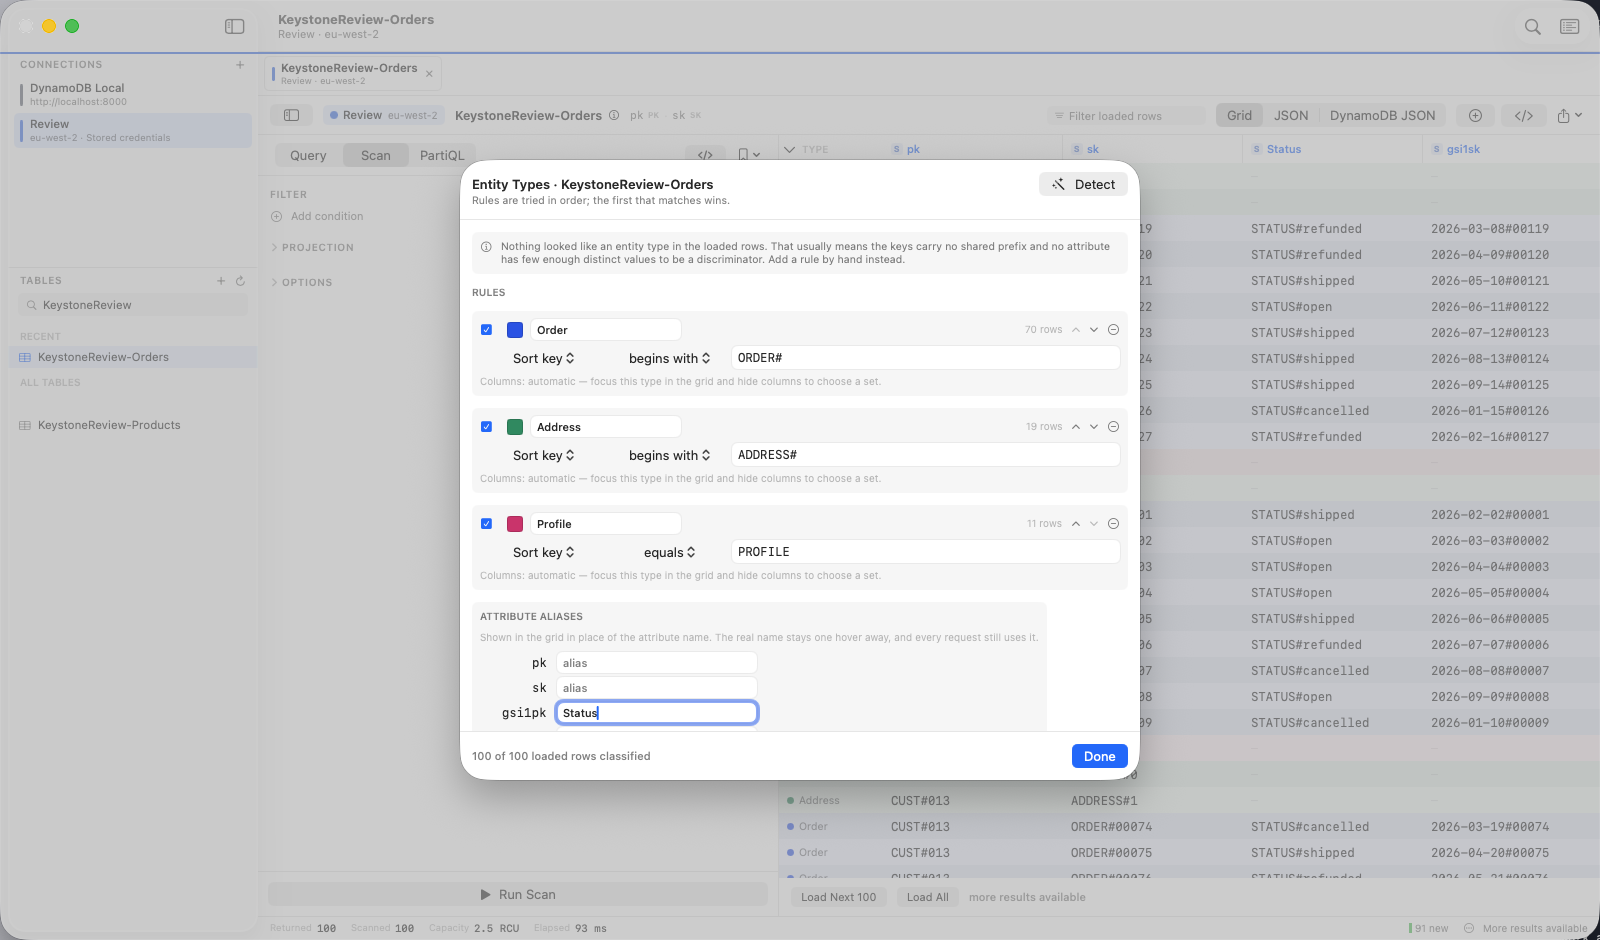Viewport: 1600px width, 940px height.
Task: Click Done to close the entity types dialog
Action: coord(1099,756)
